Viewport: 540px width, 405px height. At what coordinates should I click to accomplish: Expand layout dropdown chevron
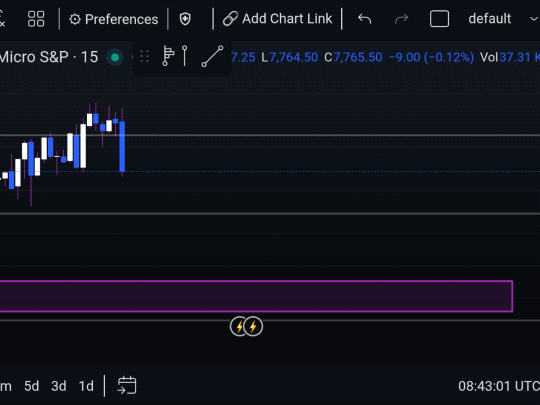(534, 19)
